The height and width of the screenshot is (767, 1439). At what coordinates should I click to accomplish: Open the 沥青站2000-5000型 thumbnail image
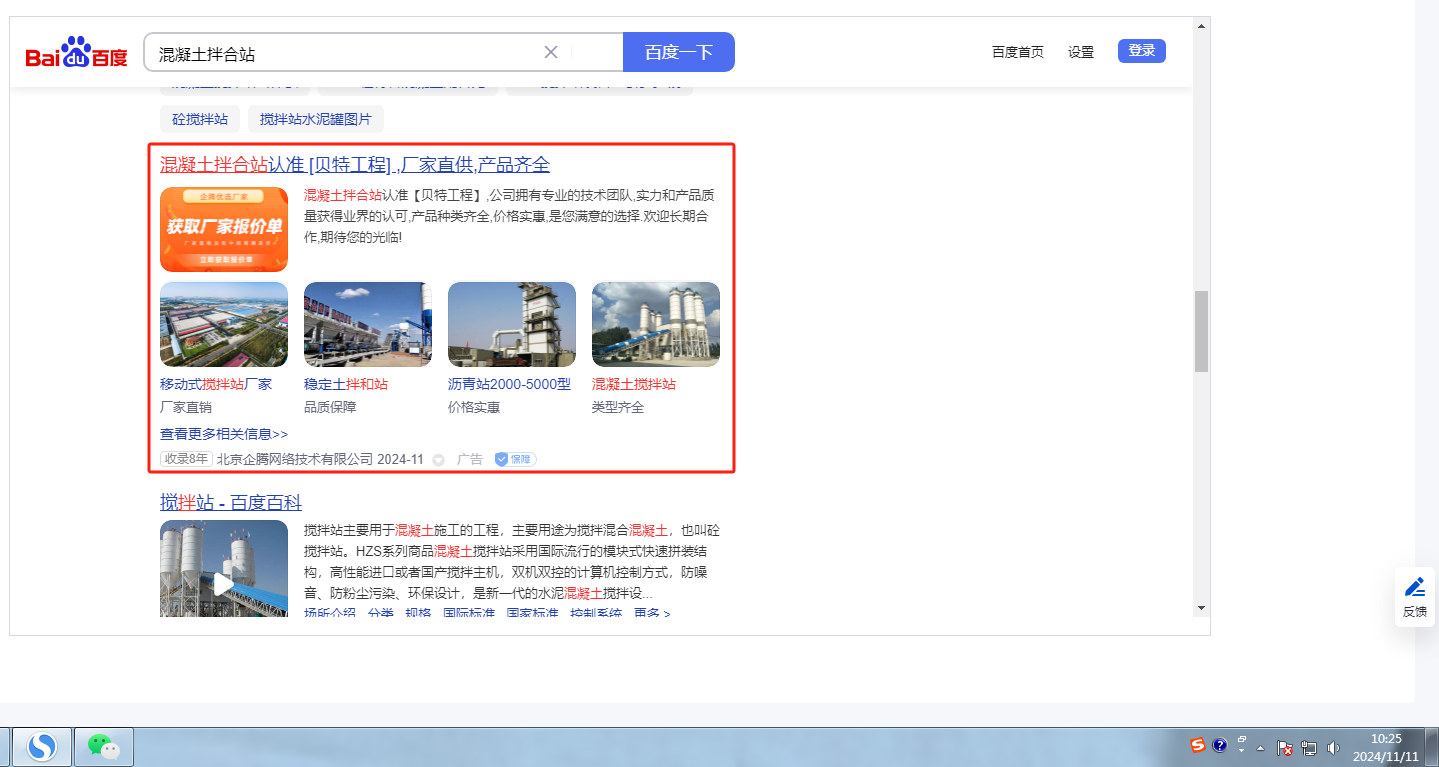(512, 325)
